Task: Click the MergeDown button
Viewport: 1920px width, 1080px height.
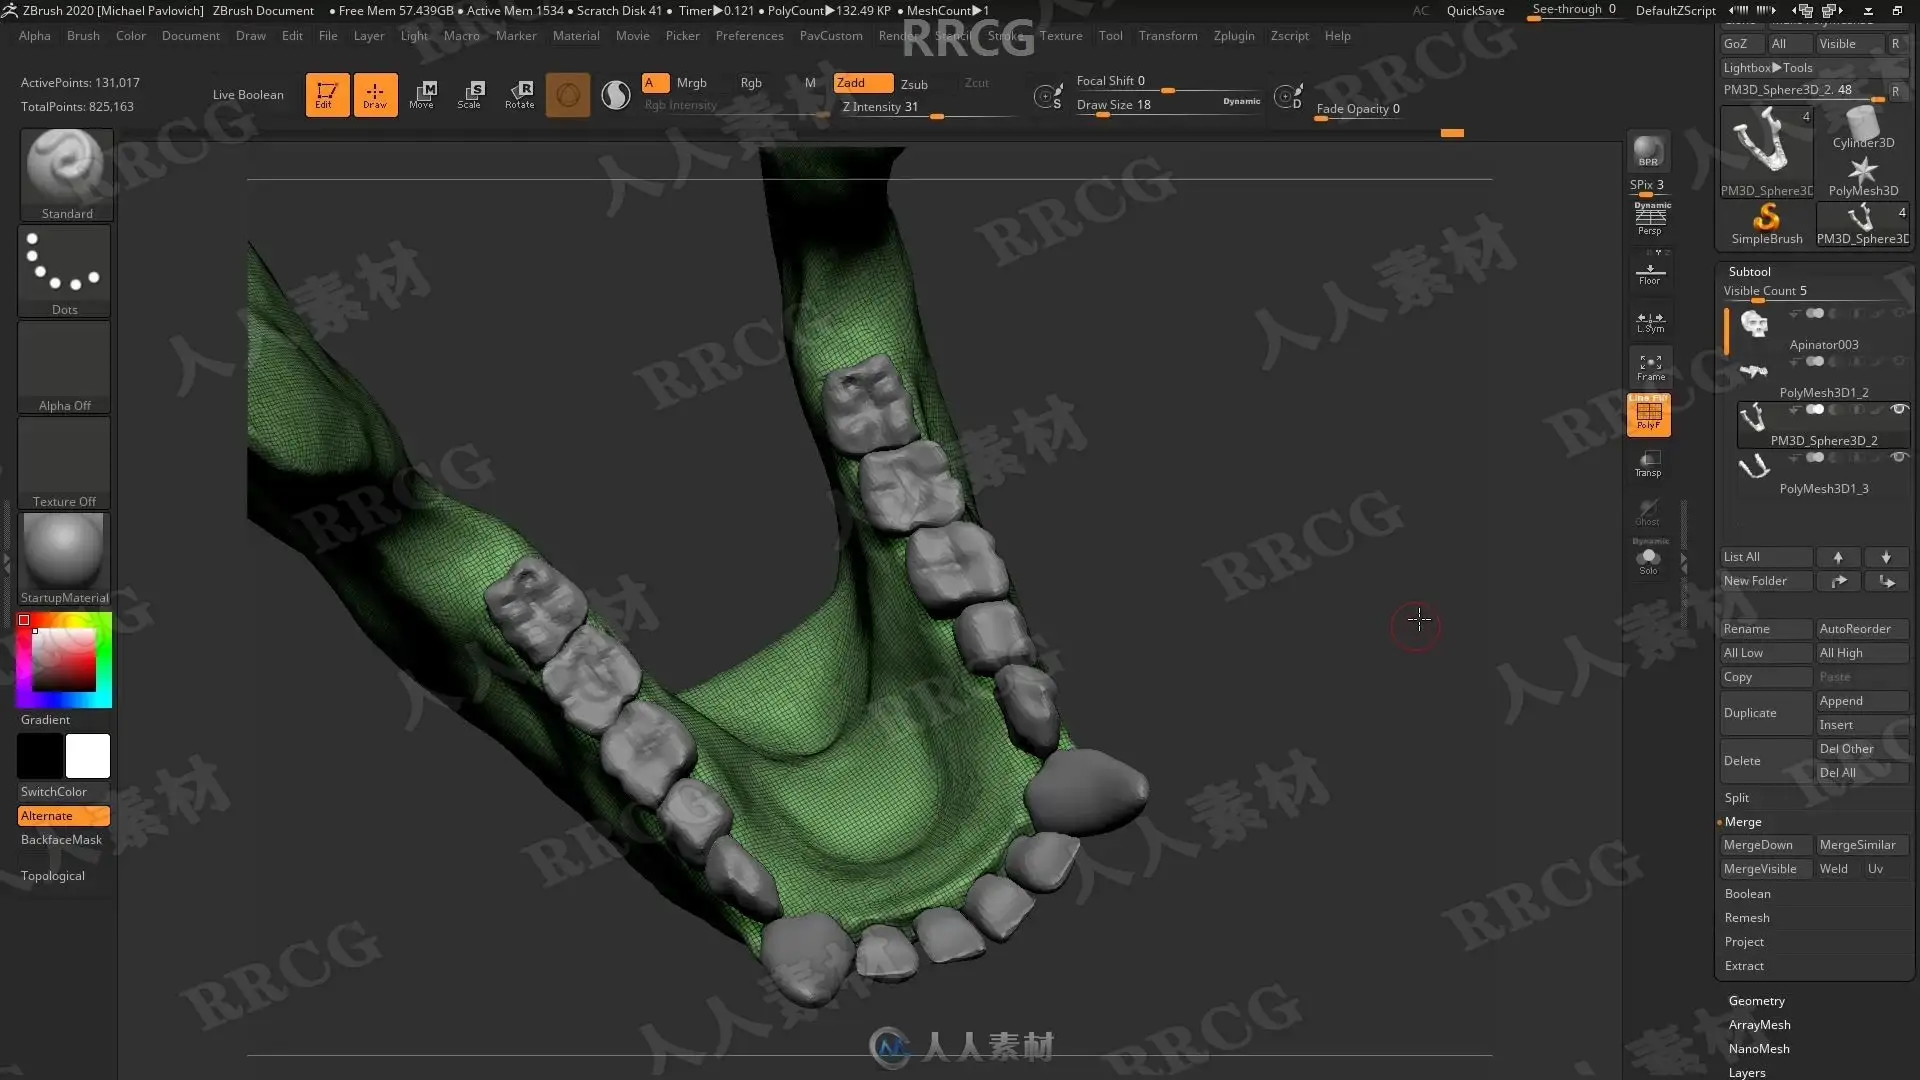Action: 1758,845
